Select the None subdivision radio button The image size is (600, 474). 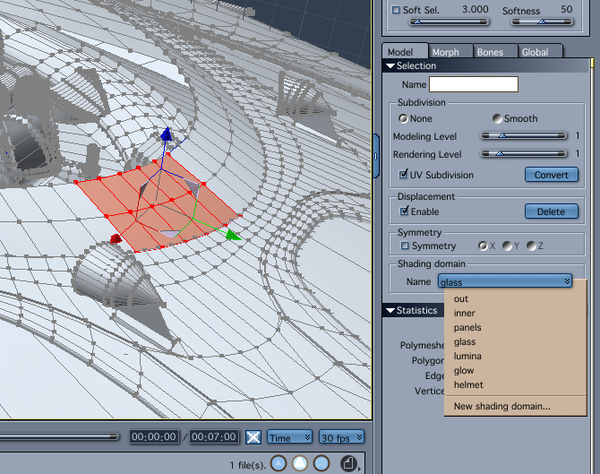(x=403, y=119)
